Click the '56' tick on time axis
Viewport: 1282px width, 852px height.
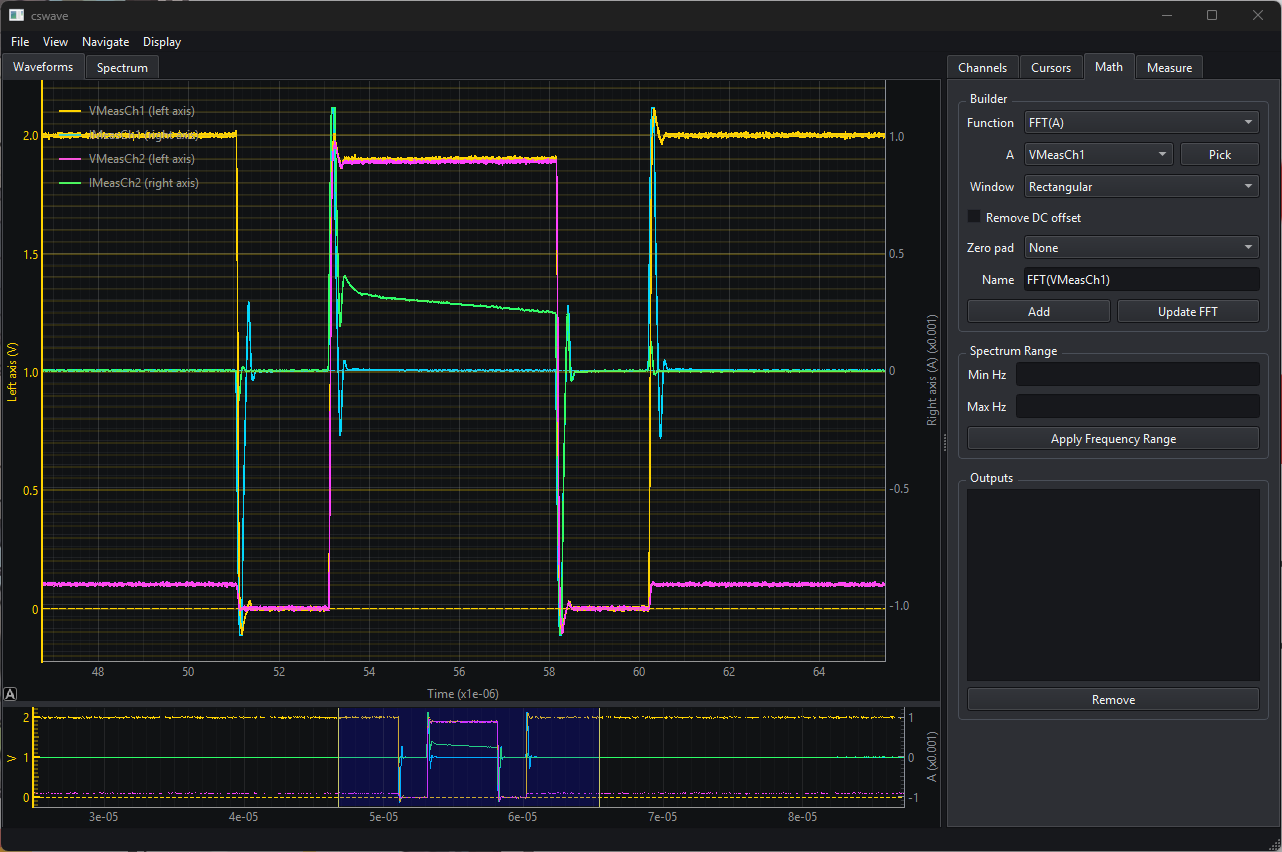point(459,672)
